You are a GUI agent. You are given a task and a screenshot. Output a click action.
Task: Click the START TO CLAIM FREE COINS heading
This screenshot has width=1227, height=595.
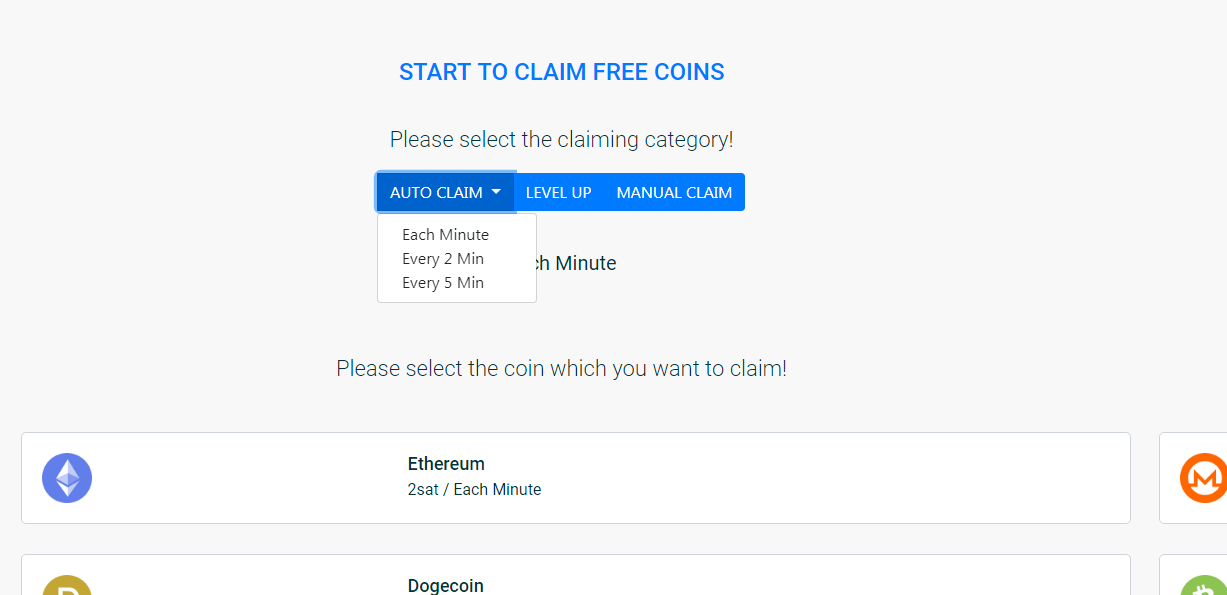562,72
